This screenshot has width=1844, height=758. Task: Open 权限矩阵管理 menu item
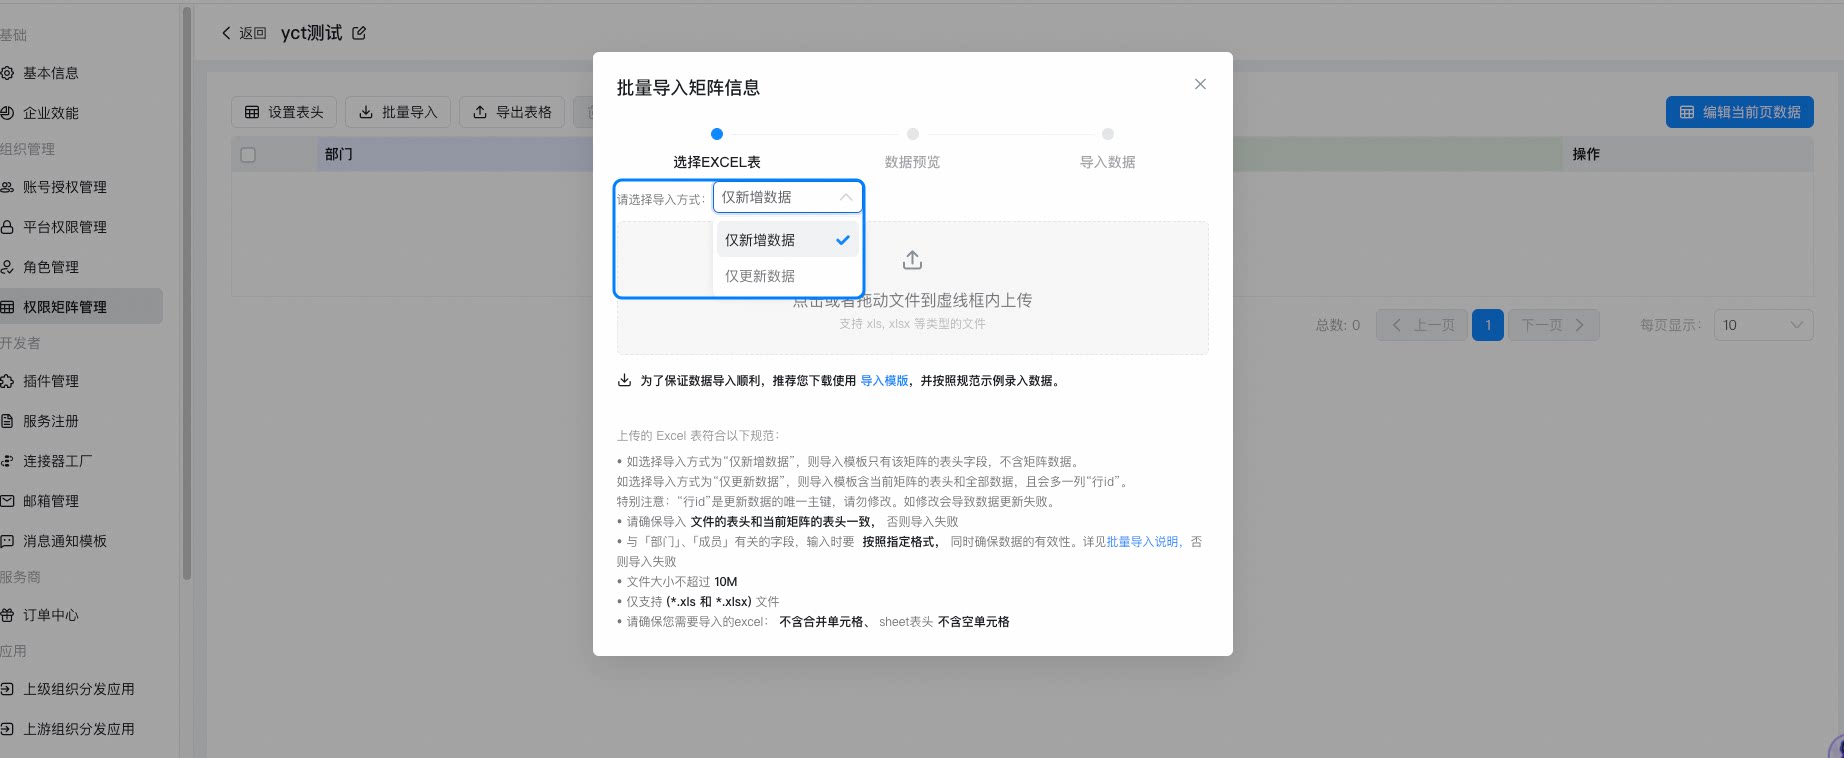click(x=81, y=307)
